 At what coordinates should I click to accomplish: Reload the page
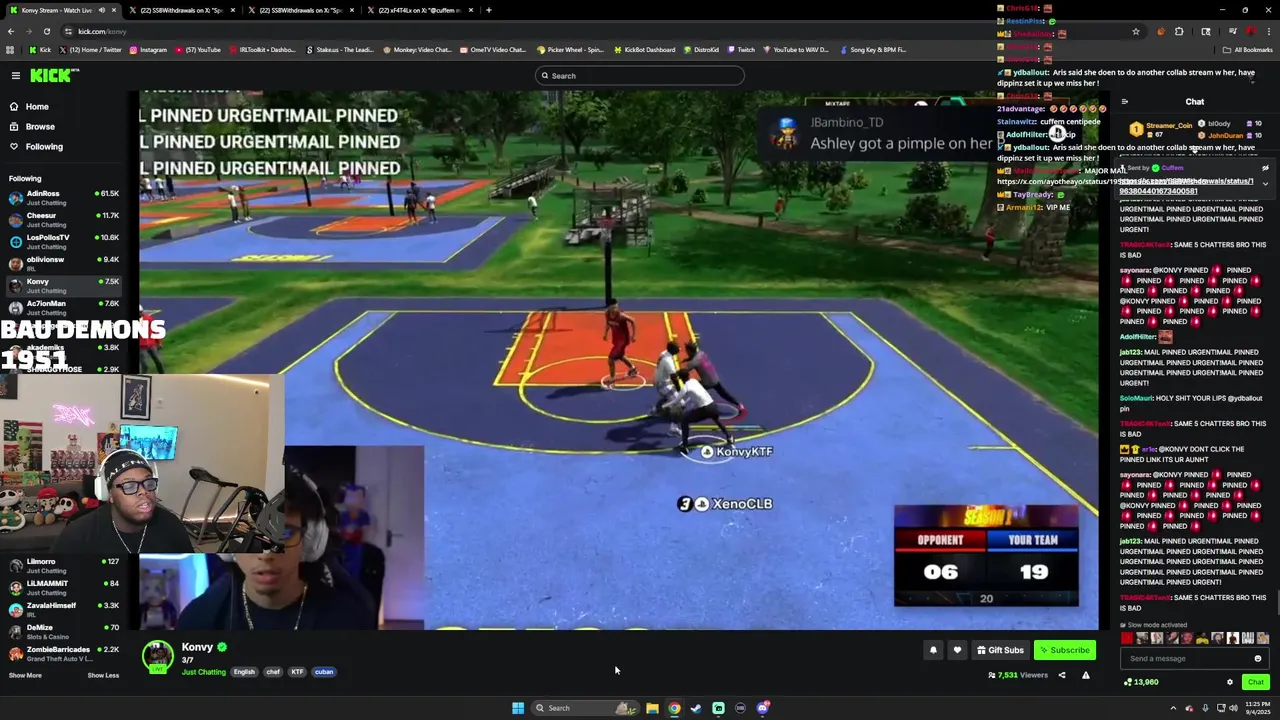(x=46, y=31)
